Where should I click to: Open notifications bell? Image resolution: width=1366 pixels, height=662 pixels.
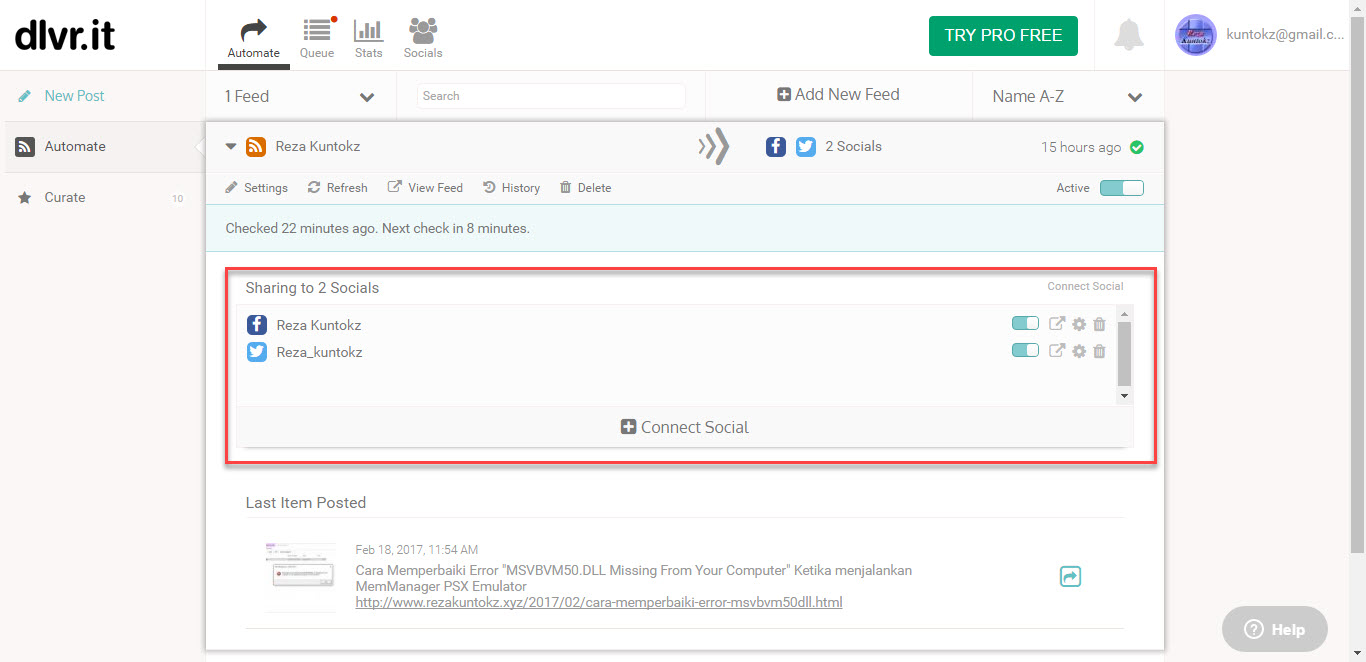(1129, 35)
